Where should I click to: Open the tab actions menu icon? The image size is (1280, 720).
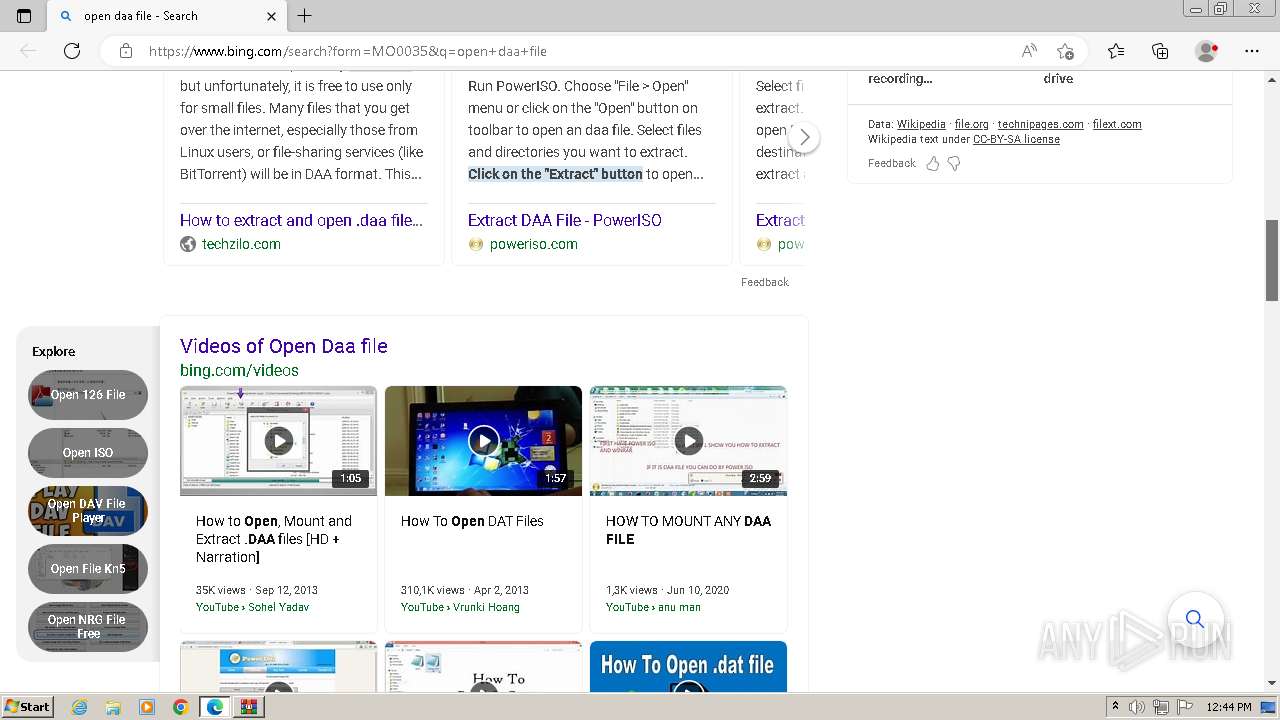pyautogui.click(x=24, y=16)
